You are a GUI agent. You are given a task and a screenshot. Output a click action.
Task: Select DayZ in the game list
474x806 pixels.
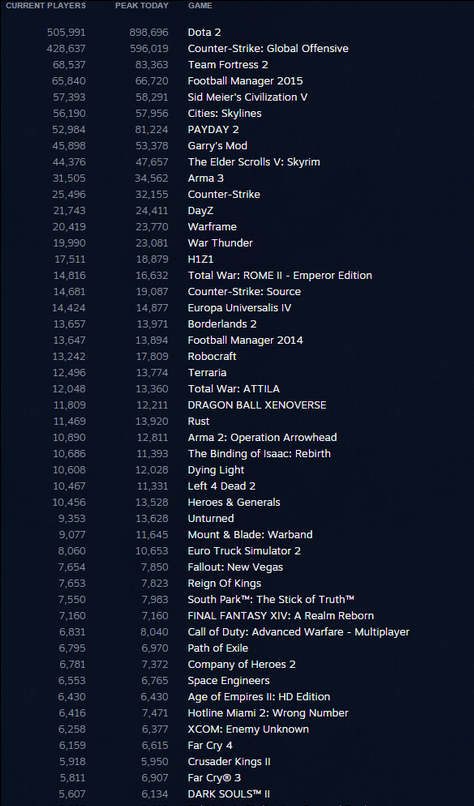tap(200, 211)
